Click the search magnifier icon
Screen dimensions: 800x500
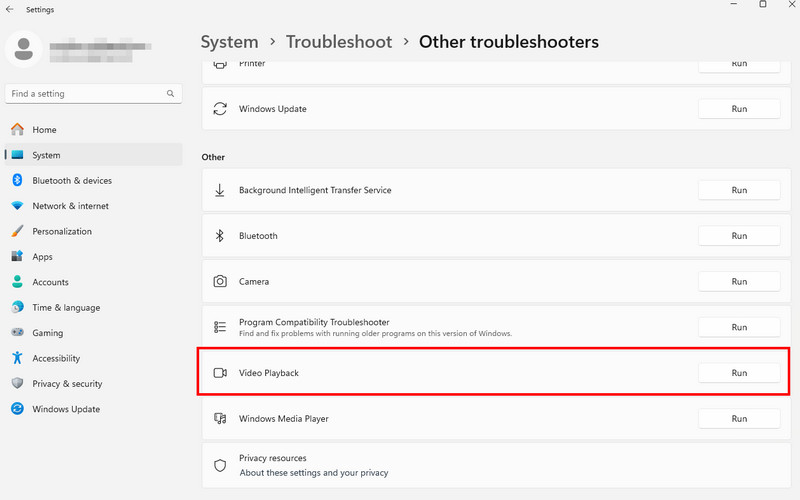(171, 94)
